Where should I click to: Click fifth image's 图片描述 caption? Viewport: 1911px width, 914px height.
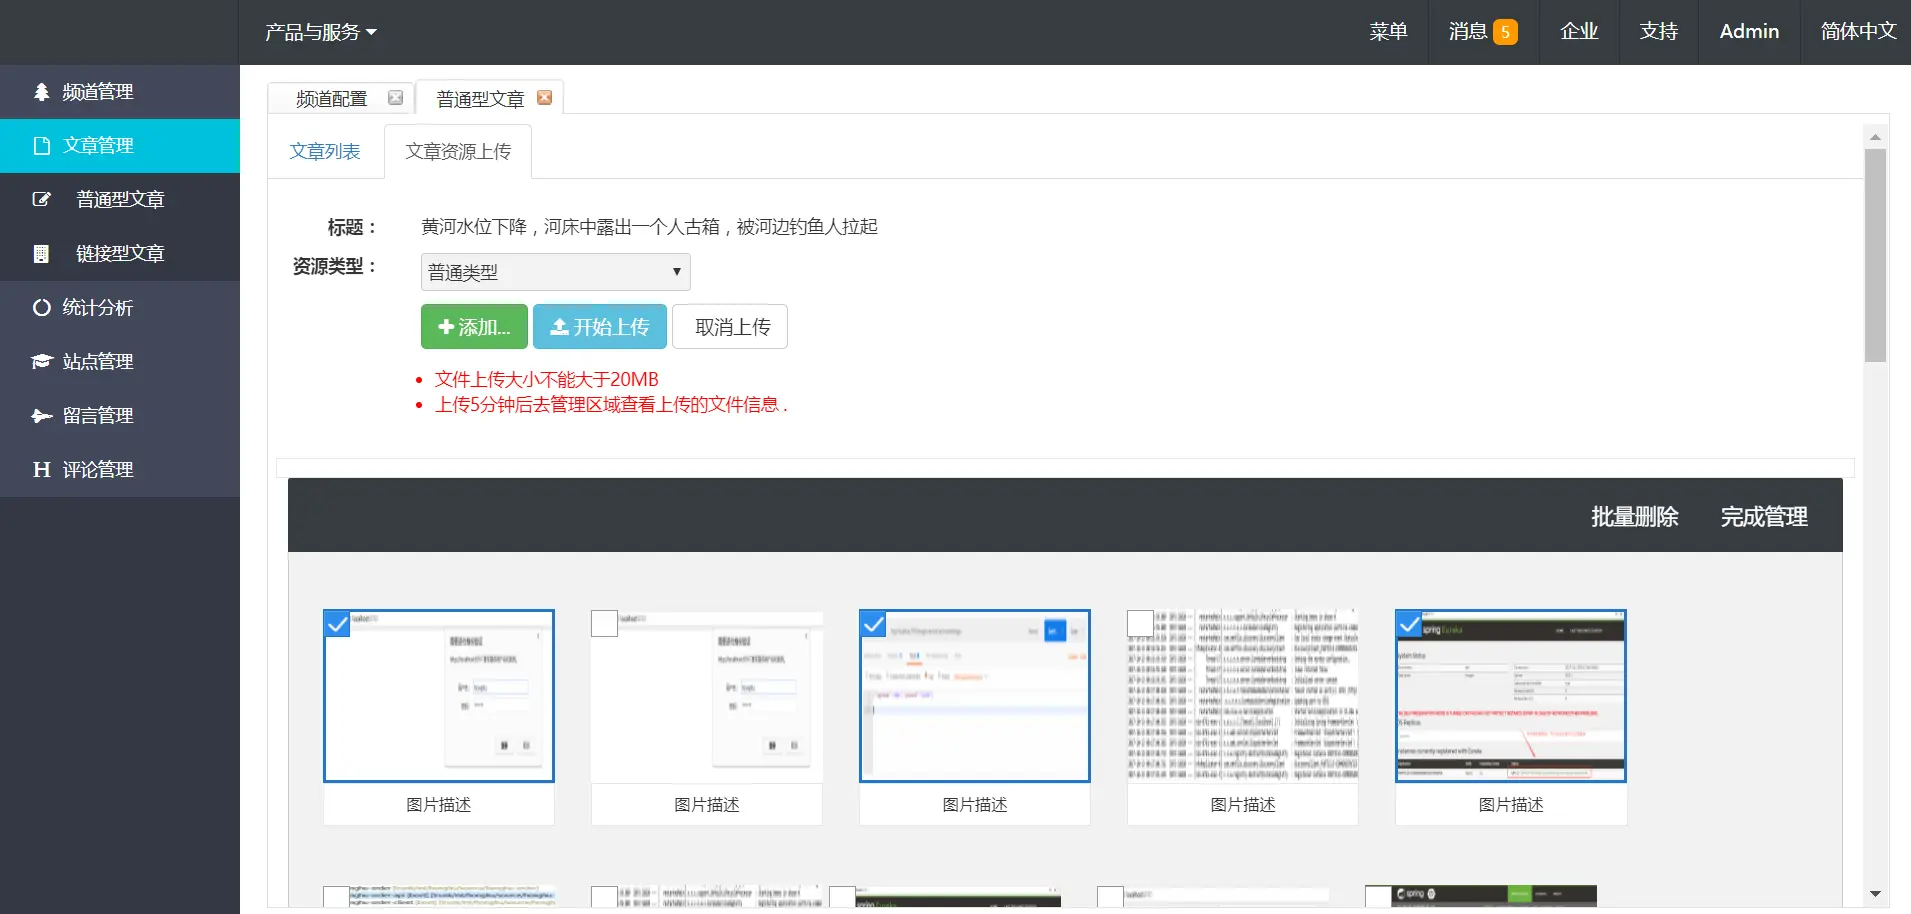point(1510,805)
